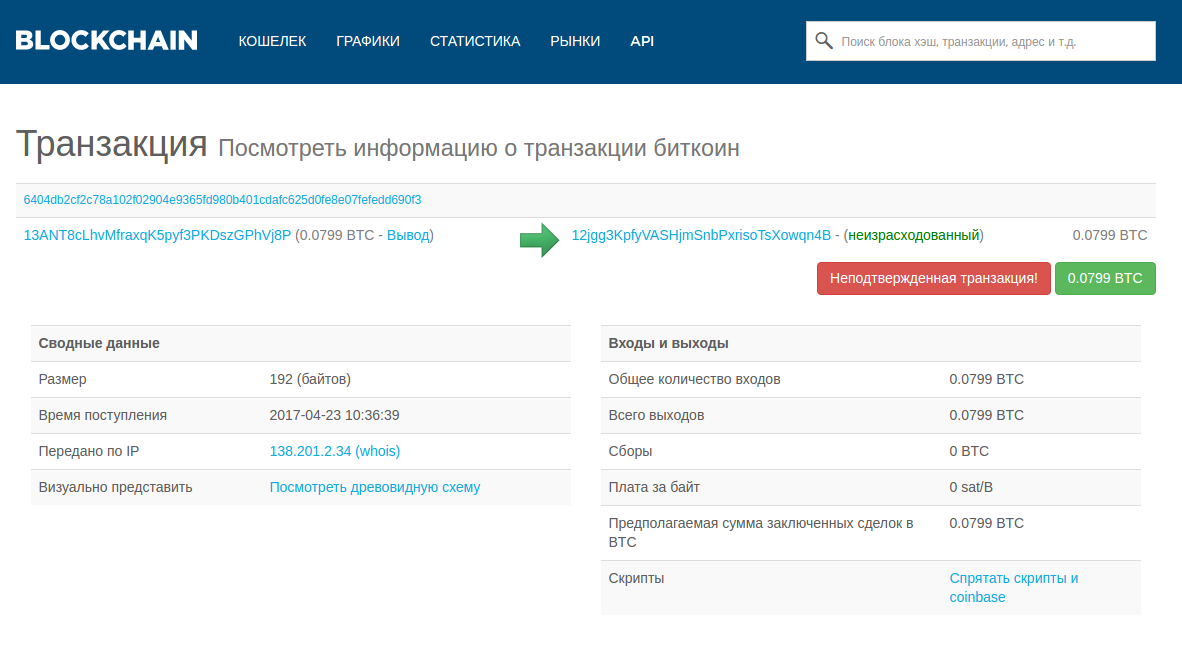The width and height of the screenshot is (1182, 671).
Task: Click the green 0.0799 BTC badge
Action: click(x=1104, y=278)
